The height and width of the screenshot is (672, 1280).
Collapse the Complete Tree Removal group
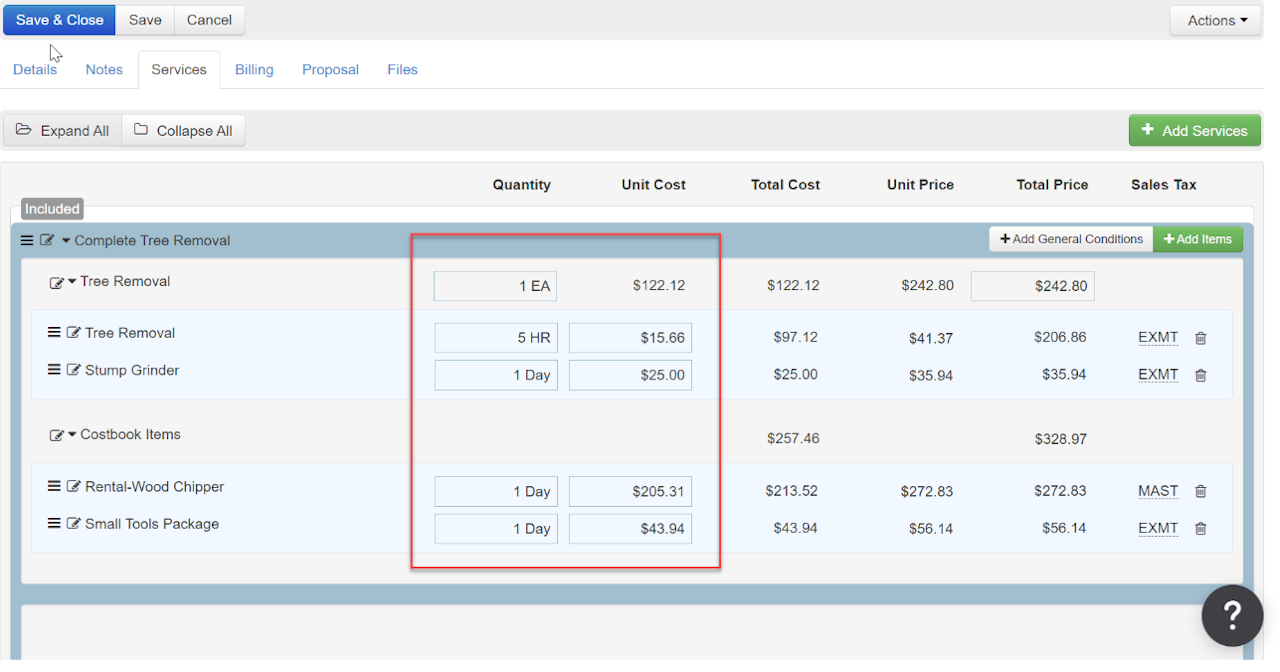coord(66,241)
